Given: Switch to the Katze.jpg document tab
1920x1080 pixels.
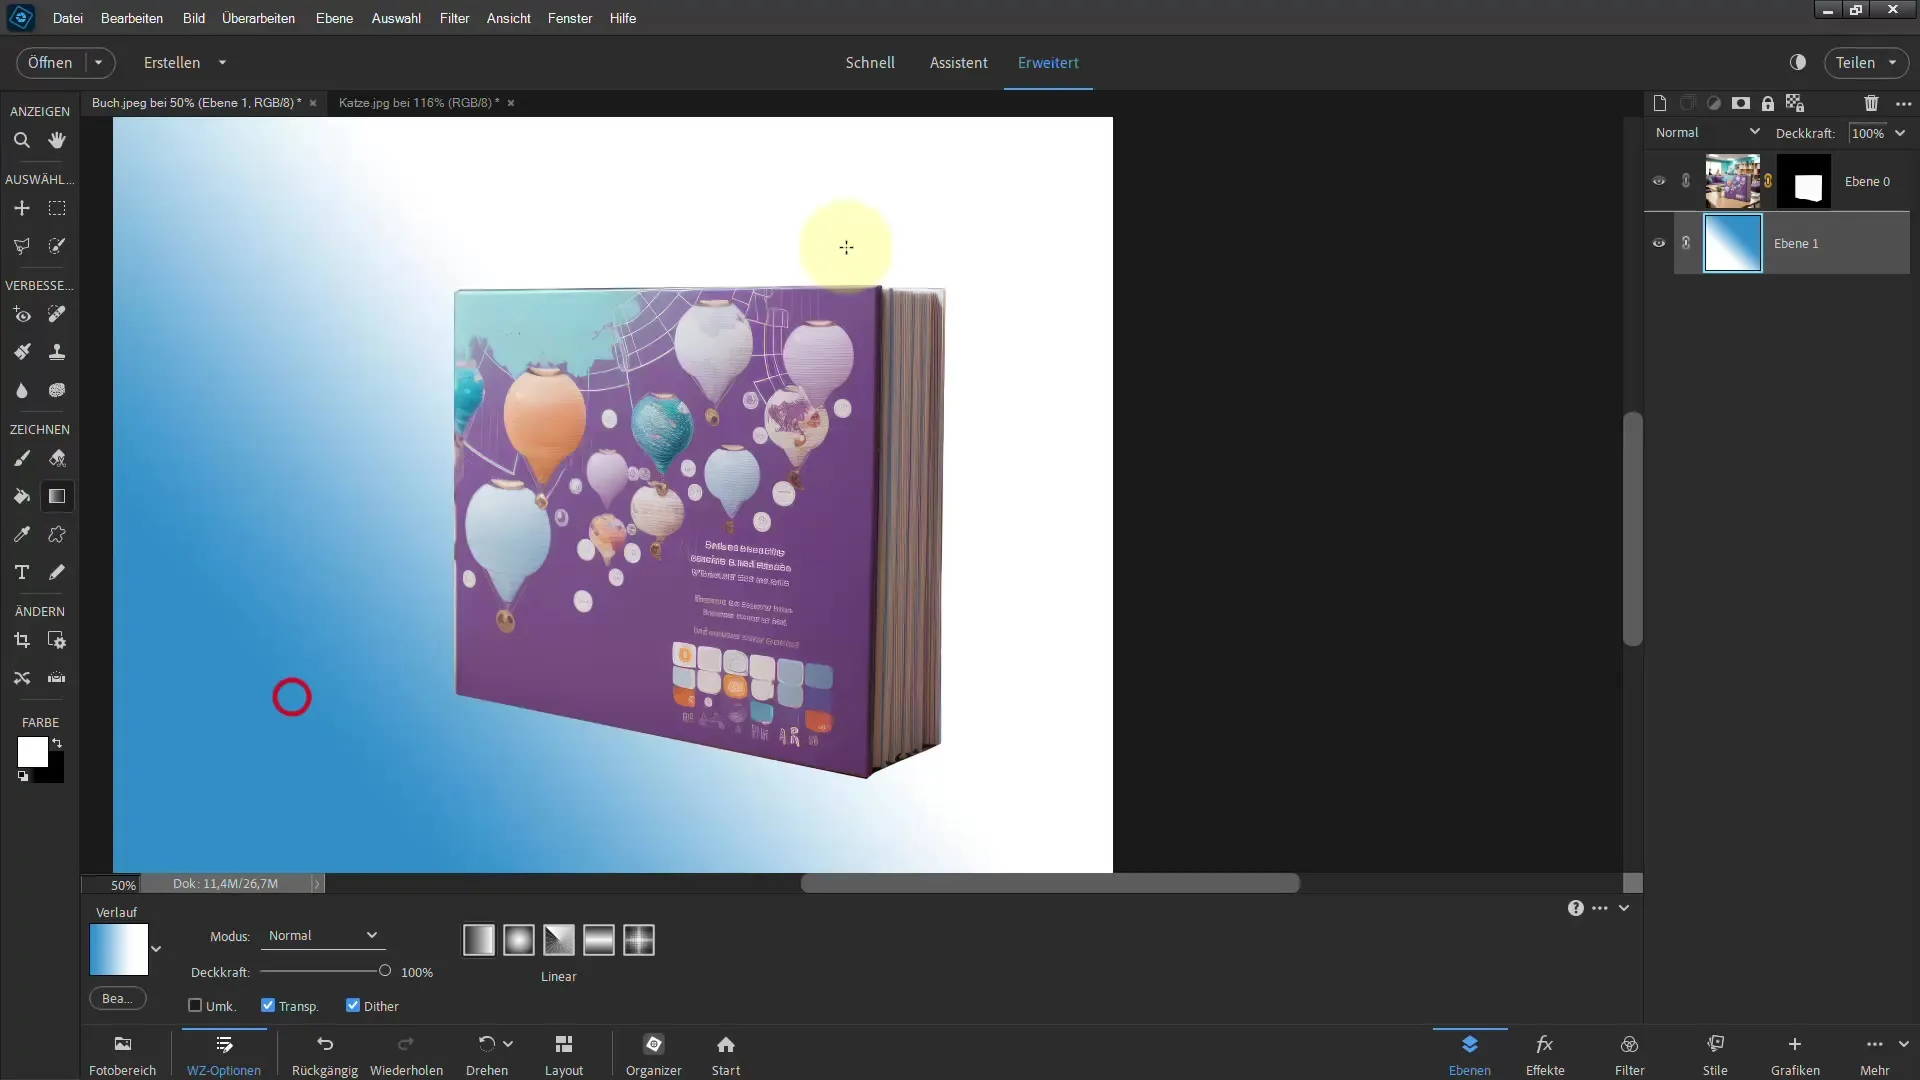Looking at the screenshot, I should 419,103.
